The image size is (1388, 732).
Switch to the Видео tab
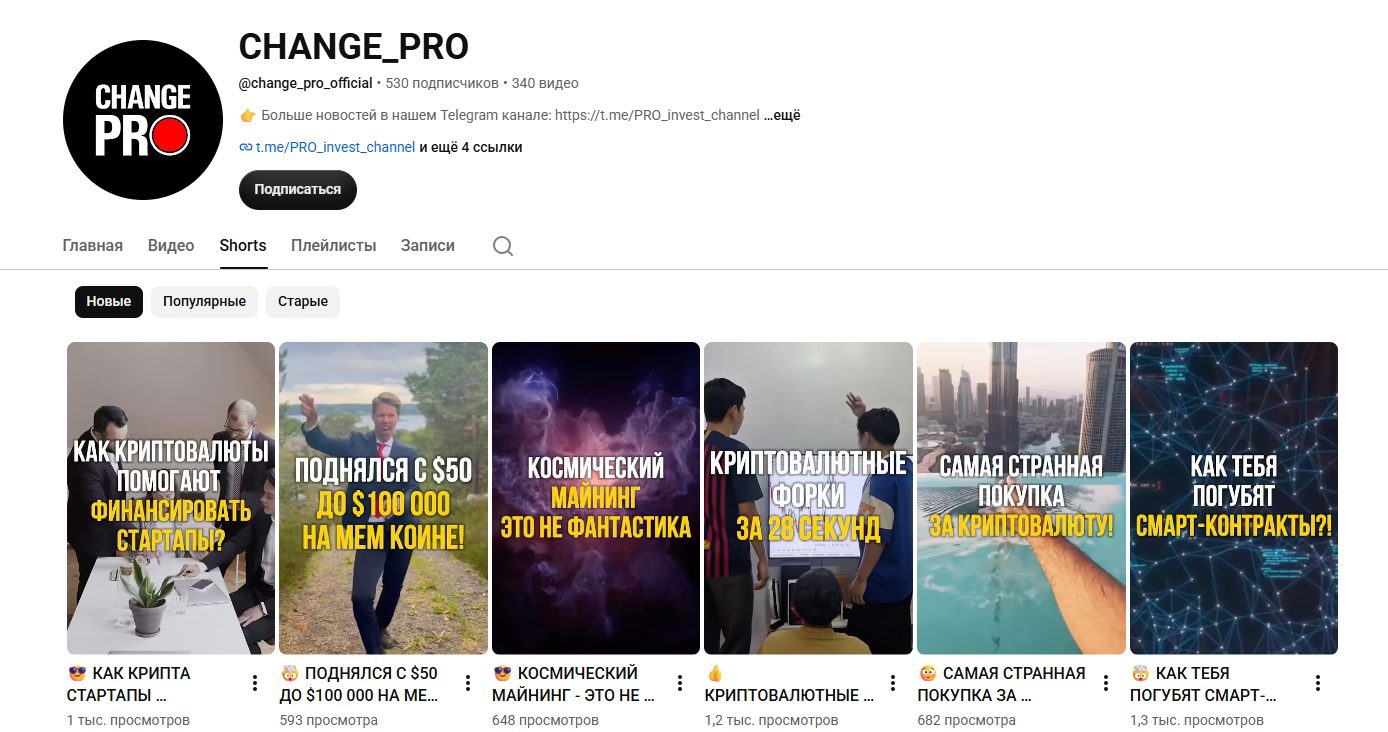coord(171,246)
